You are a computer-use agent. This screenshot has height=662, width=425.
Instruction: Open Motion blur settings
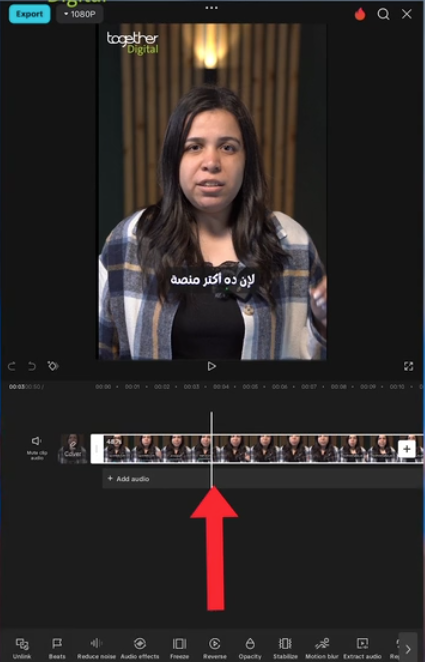(x=322, y=648)
